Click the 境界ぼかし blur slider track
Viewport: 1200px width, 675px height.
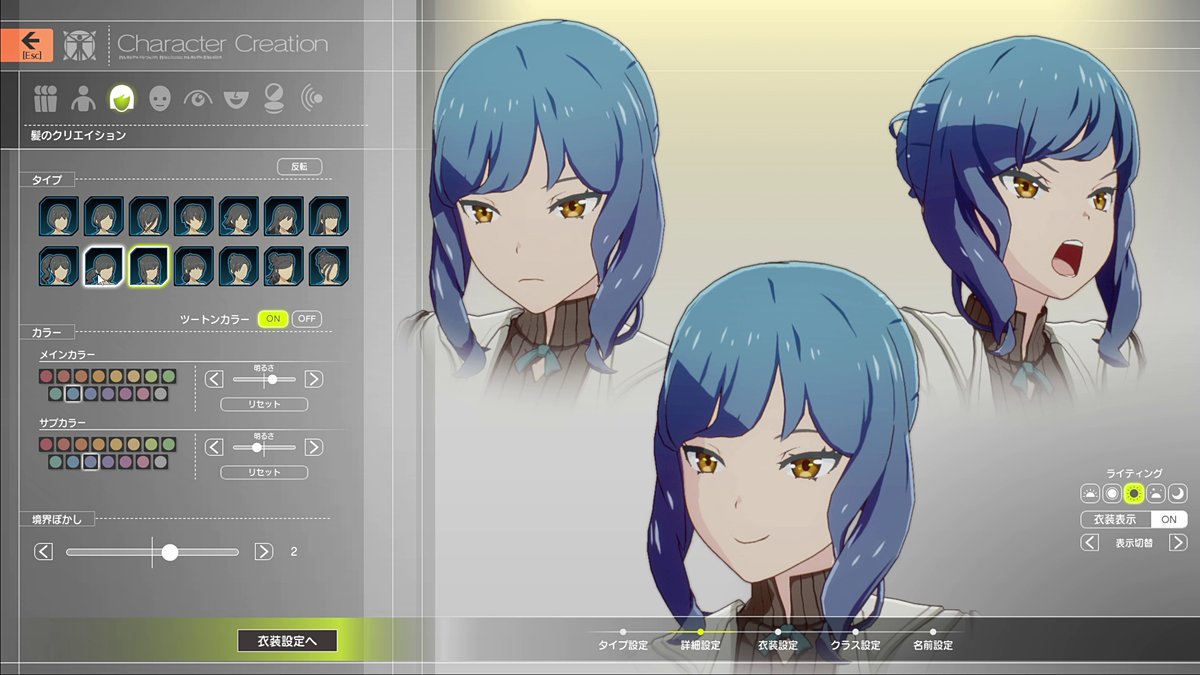[153, 552]
